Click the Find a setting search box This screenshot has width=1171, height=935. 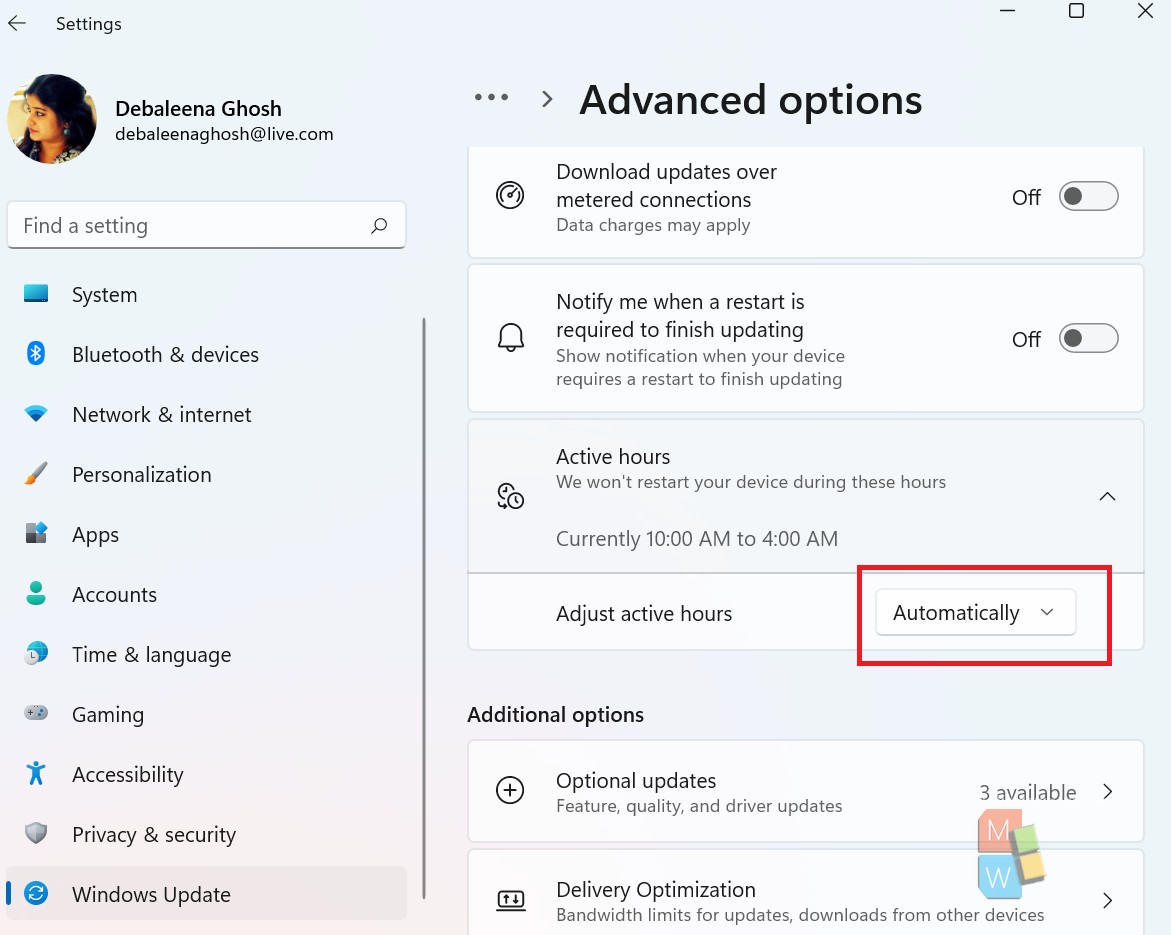click(206, 225)
